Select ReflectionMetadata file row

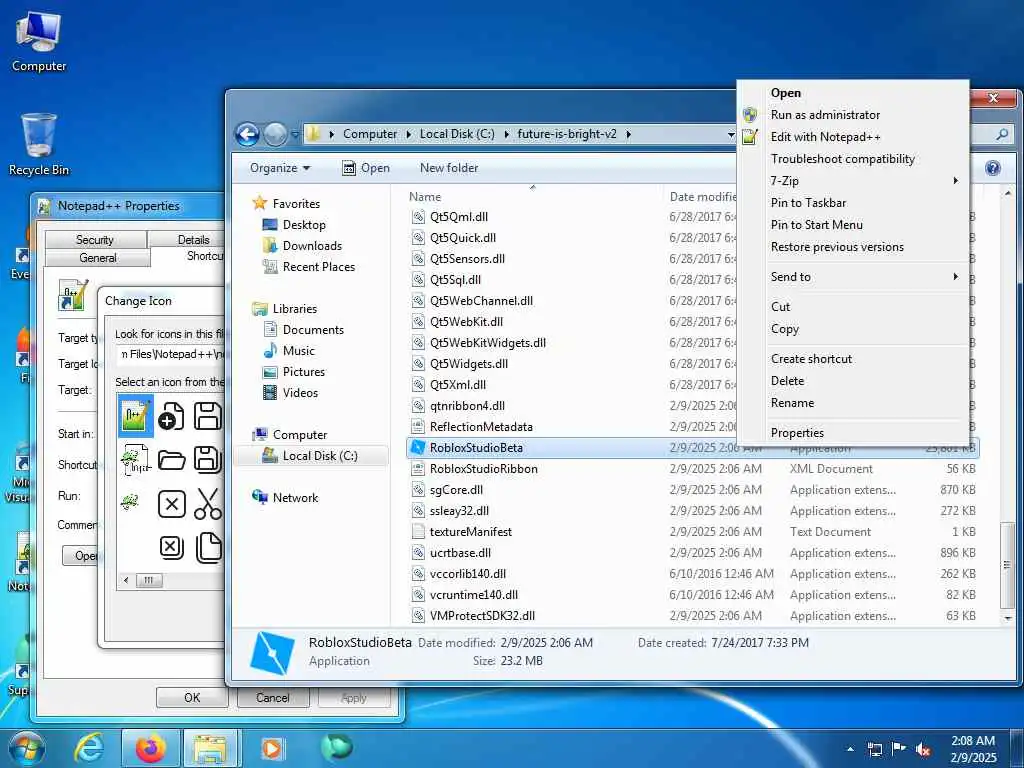tap(481, 426)
